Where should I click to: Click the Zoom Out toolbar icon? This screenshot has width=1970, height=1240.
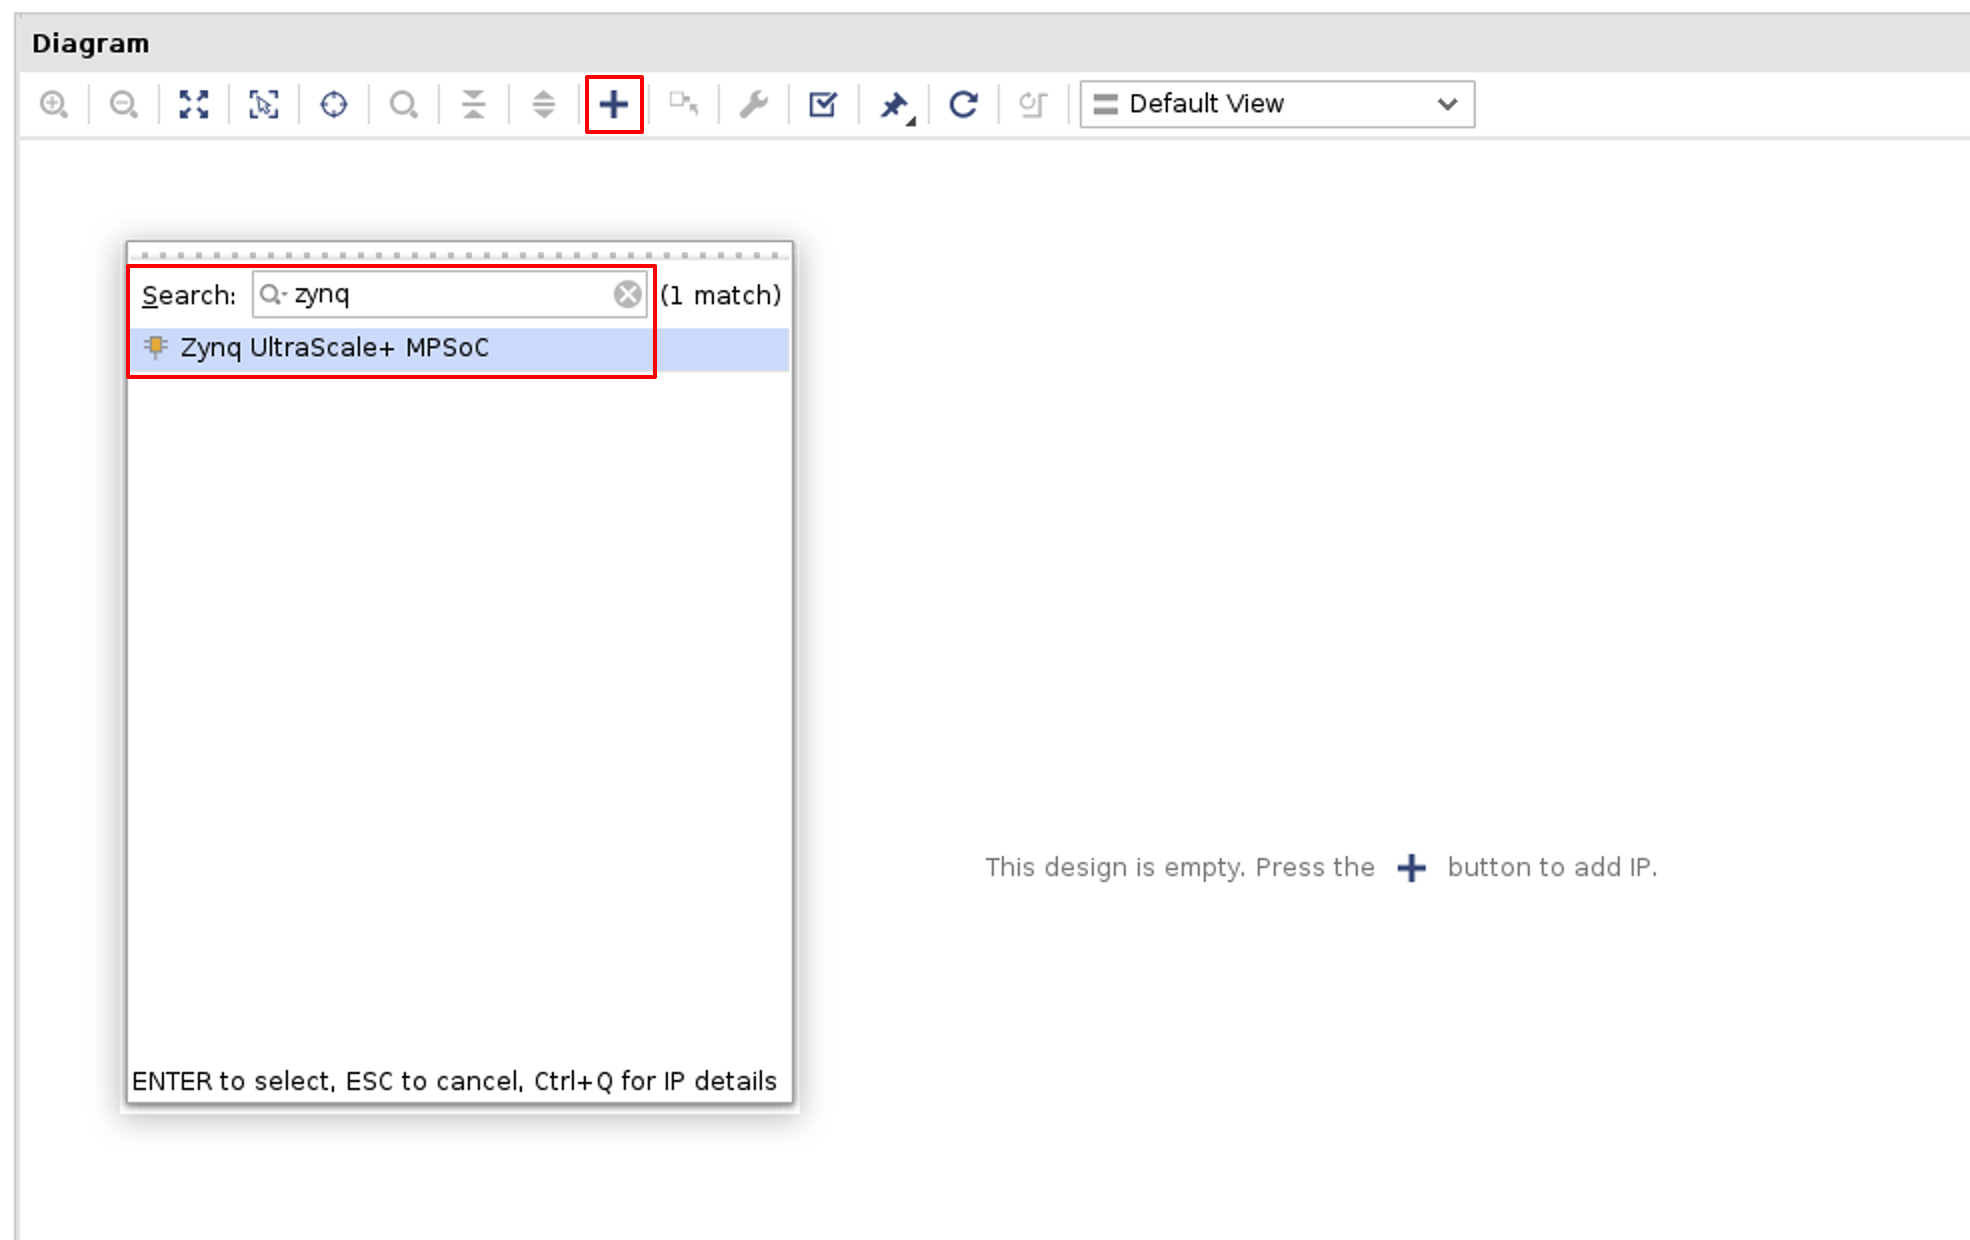tap(124, 104)
